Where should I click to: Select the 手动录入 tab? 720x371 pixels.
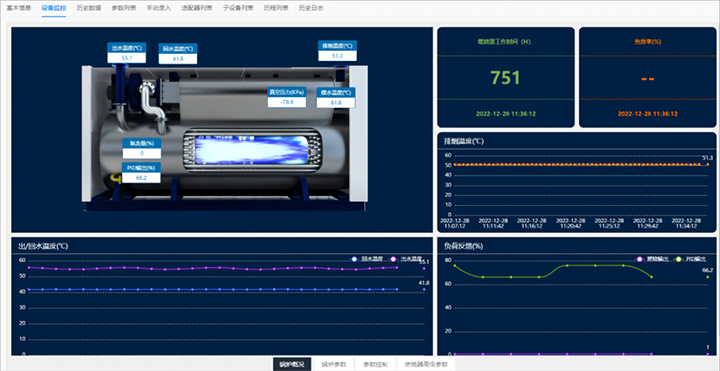(159, 8)
